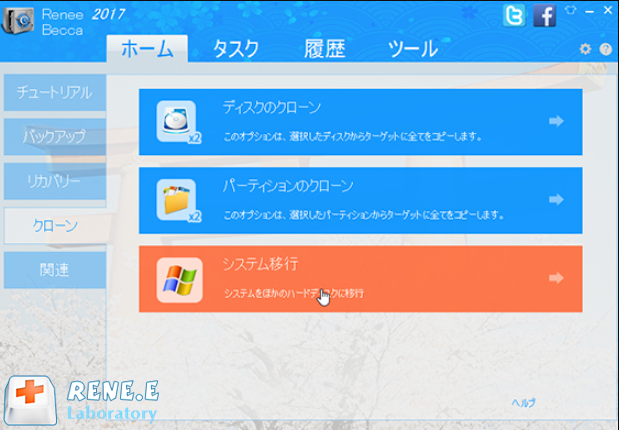Click the arrow on ディスクのクローン row
The image size is (619, 430).
point(556,121)
